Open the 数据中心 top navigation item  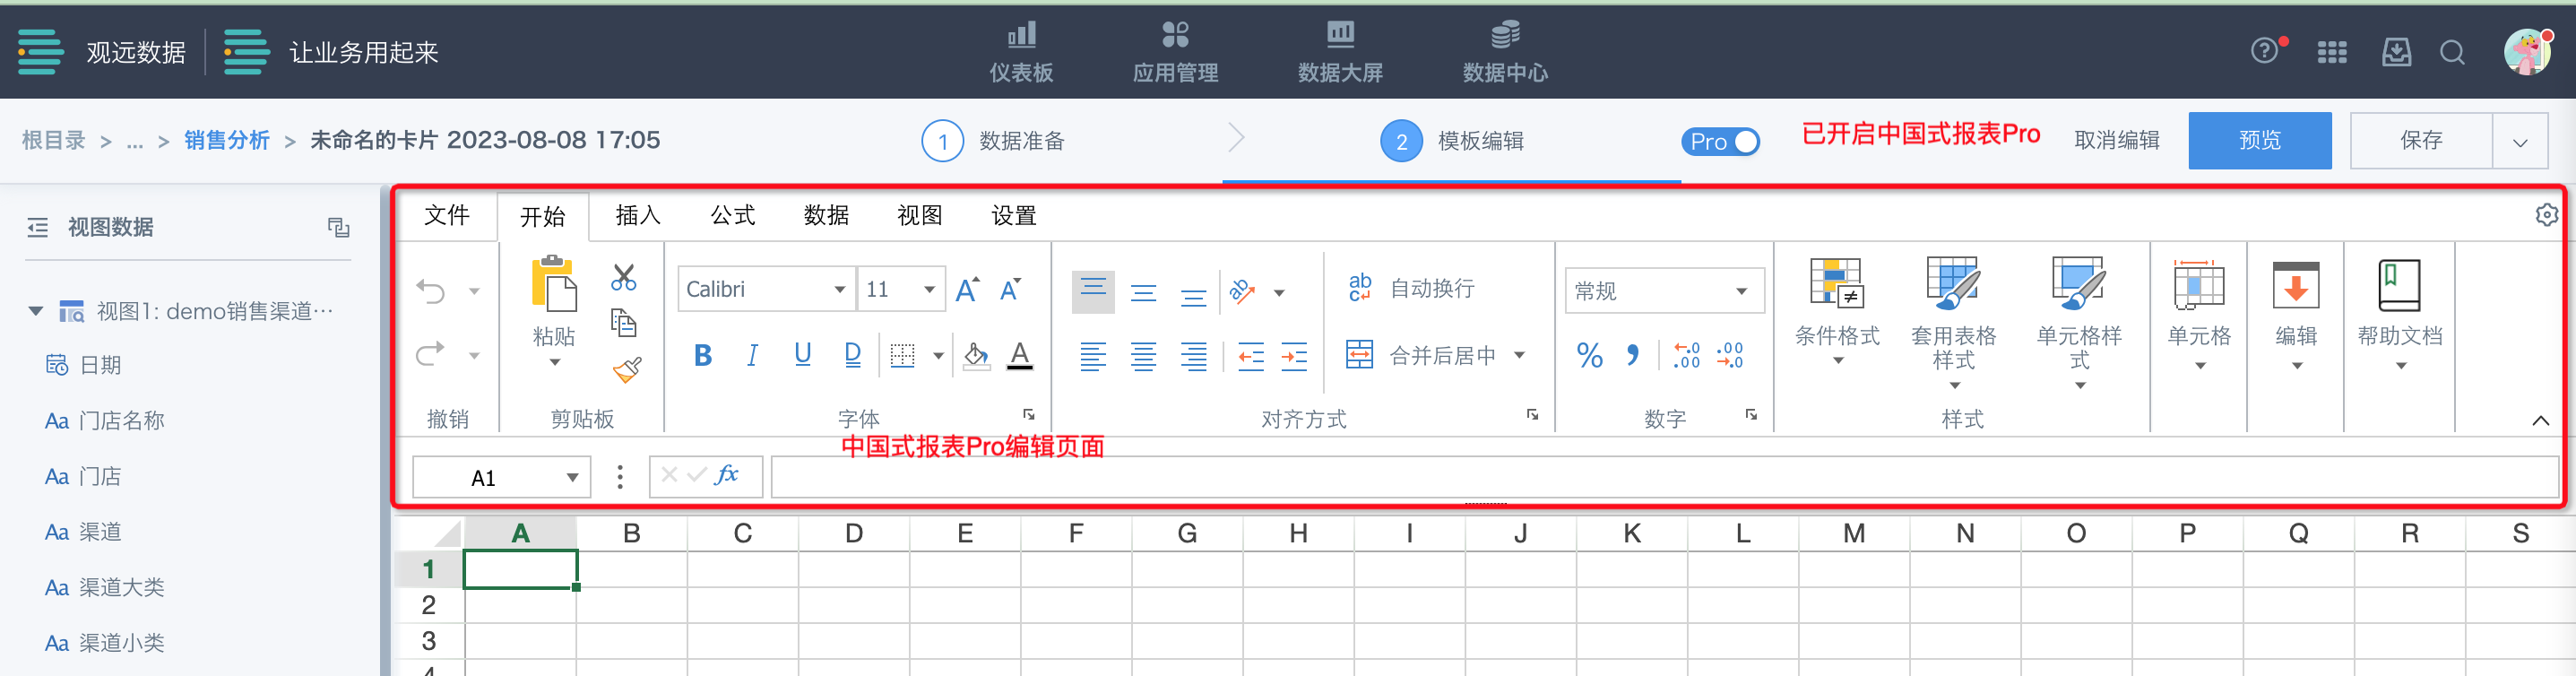point(1504,52)
